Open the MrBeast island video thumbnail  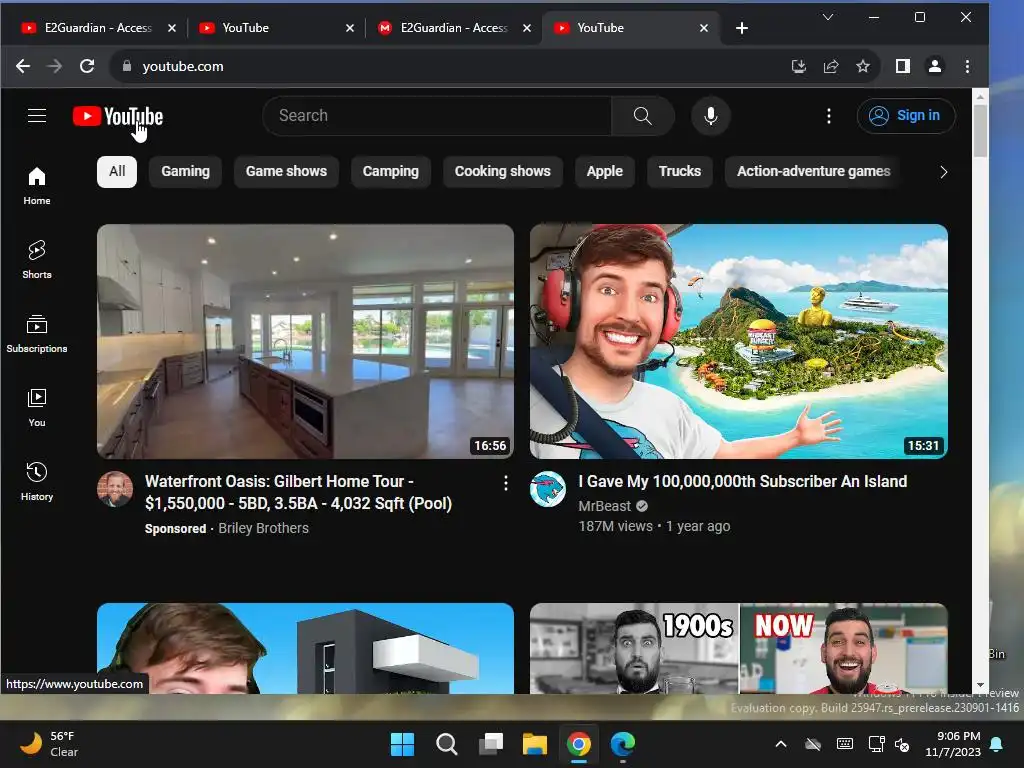pyautogui.click(x=739, y=341)
